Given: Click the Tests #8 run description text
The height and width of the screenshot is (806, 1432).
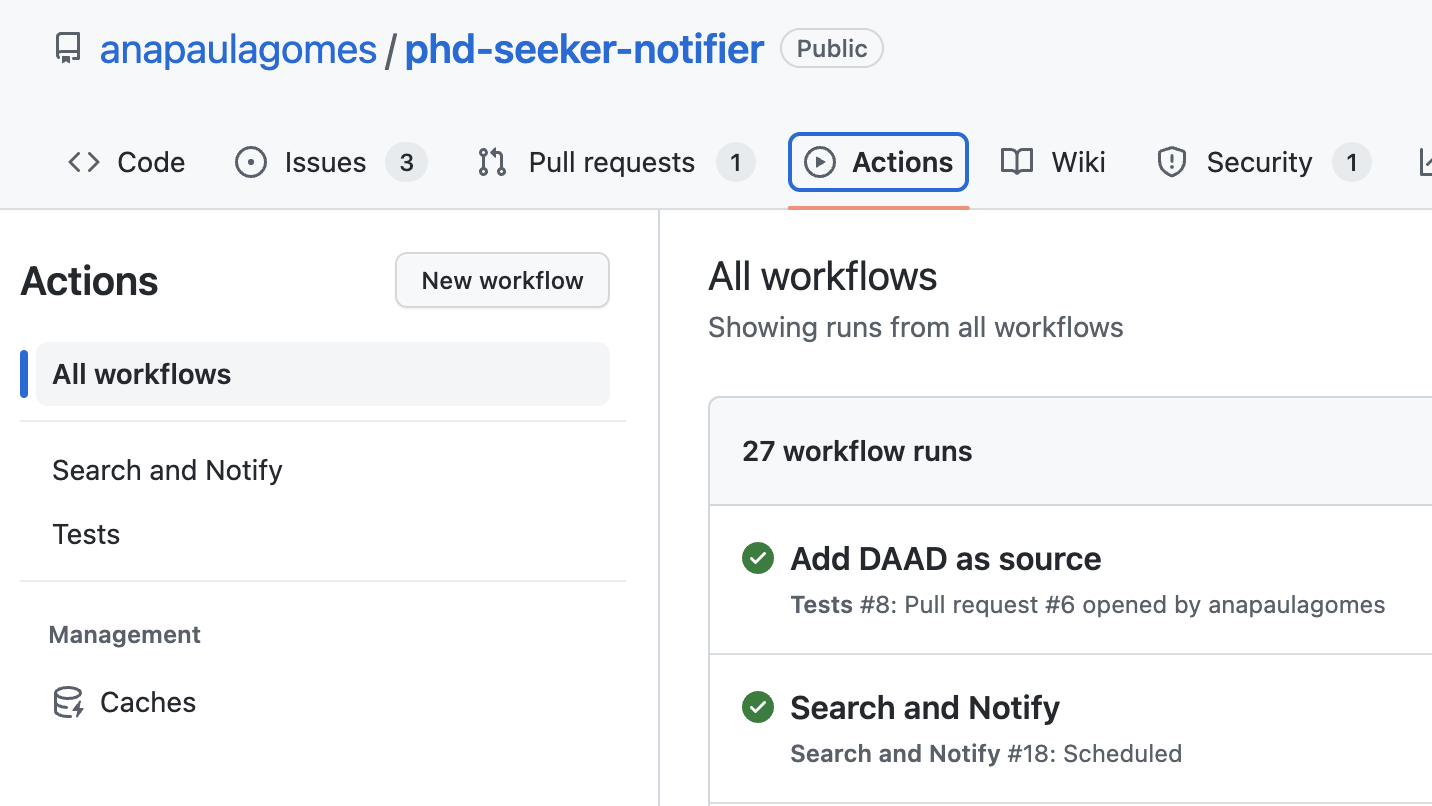Looking at the screenshot, I should [x=1088, y=604].
